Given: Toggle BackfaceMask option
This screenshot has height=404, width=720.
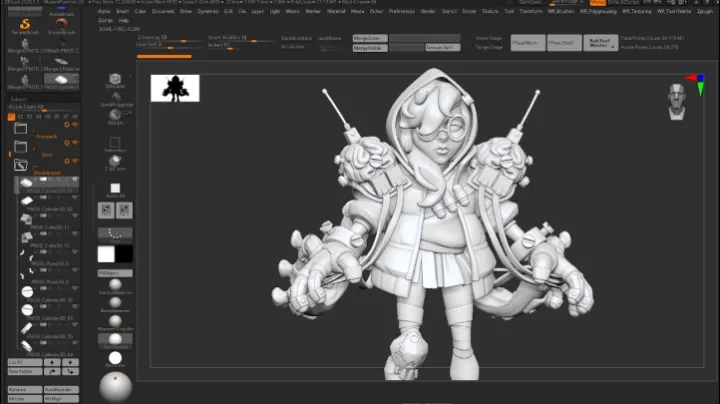Looking at the screenshot, I should 296,38.
